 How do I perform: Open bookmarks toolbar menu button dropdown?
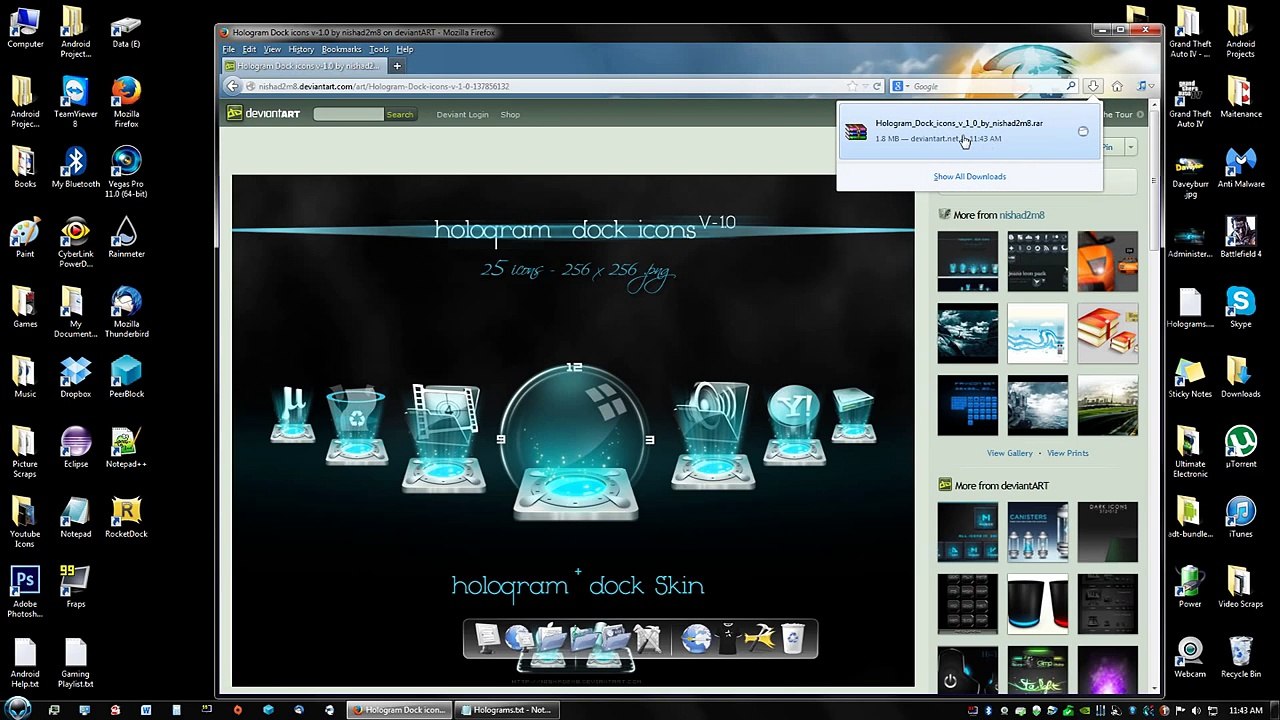pyautogui.click(x=1144, y=86)
